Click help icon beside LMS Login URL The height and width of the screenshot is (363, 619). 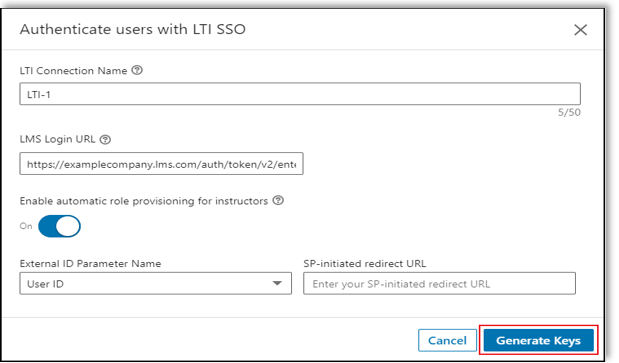point(105,139)
